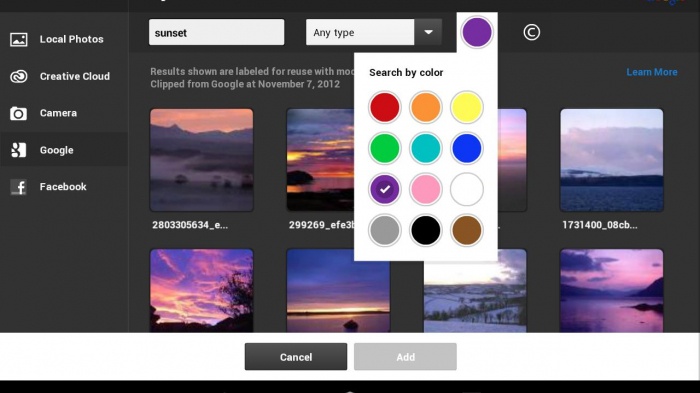Click the copyright license icon

[531, 32]
